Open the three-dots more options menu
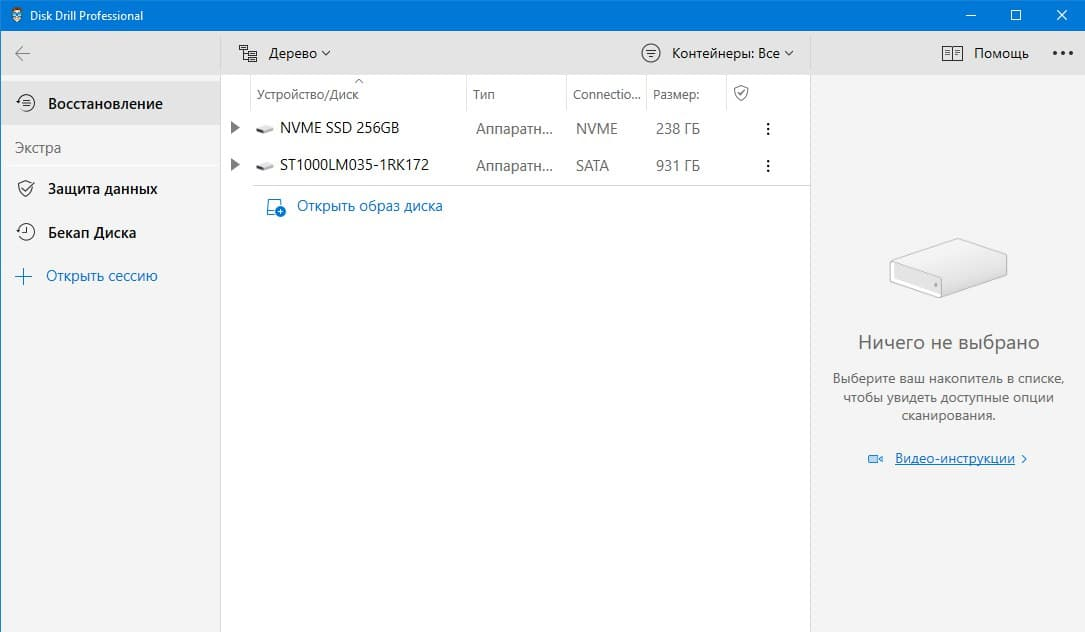 [1062, 53]
